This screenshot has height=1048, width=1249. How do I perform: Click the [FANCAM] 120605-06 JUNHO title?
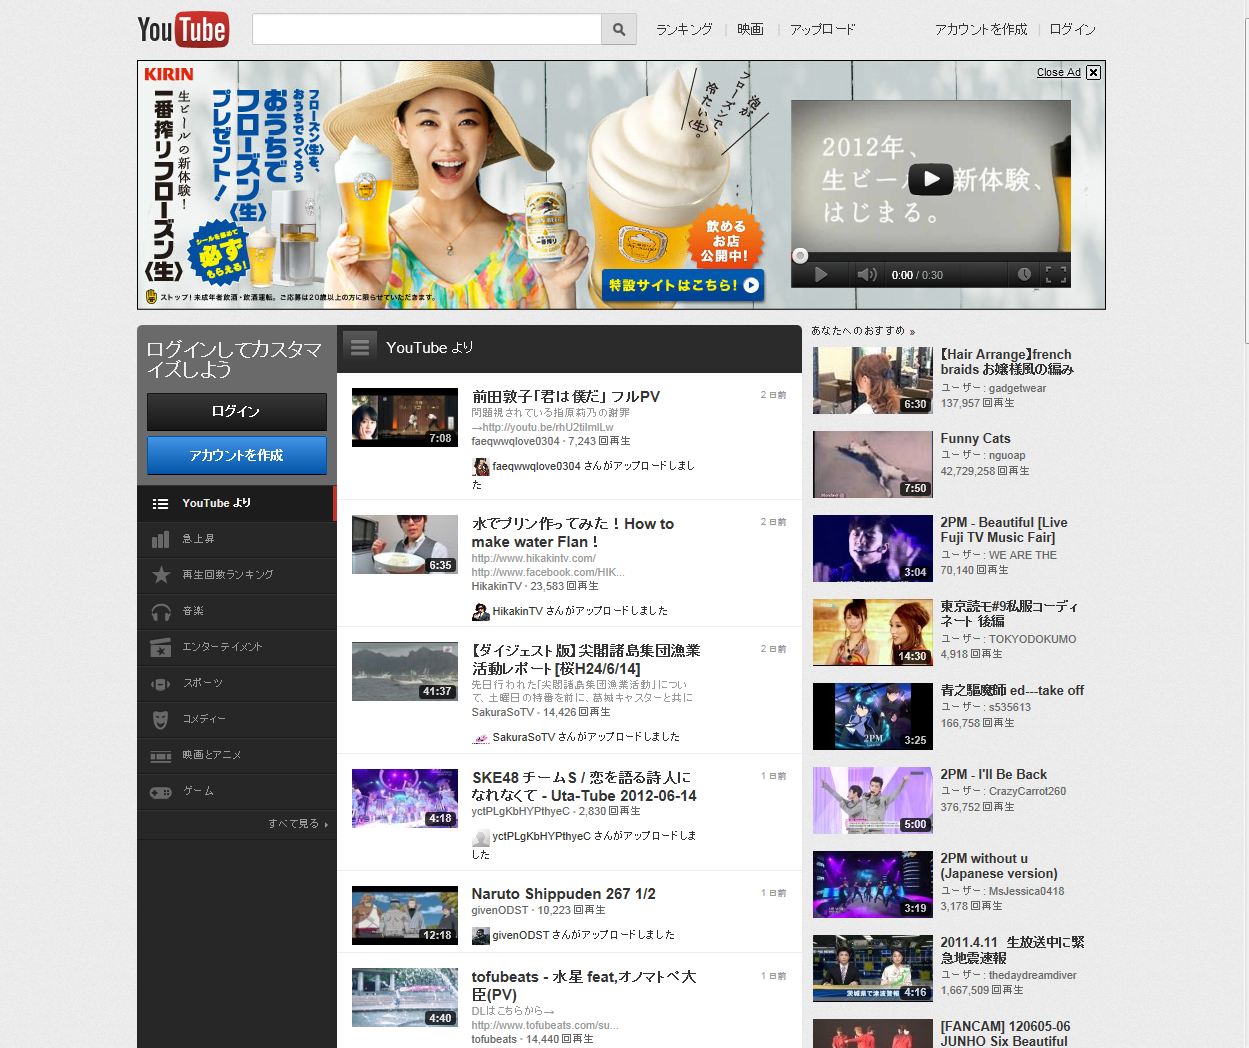coord(1005,1034)
